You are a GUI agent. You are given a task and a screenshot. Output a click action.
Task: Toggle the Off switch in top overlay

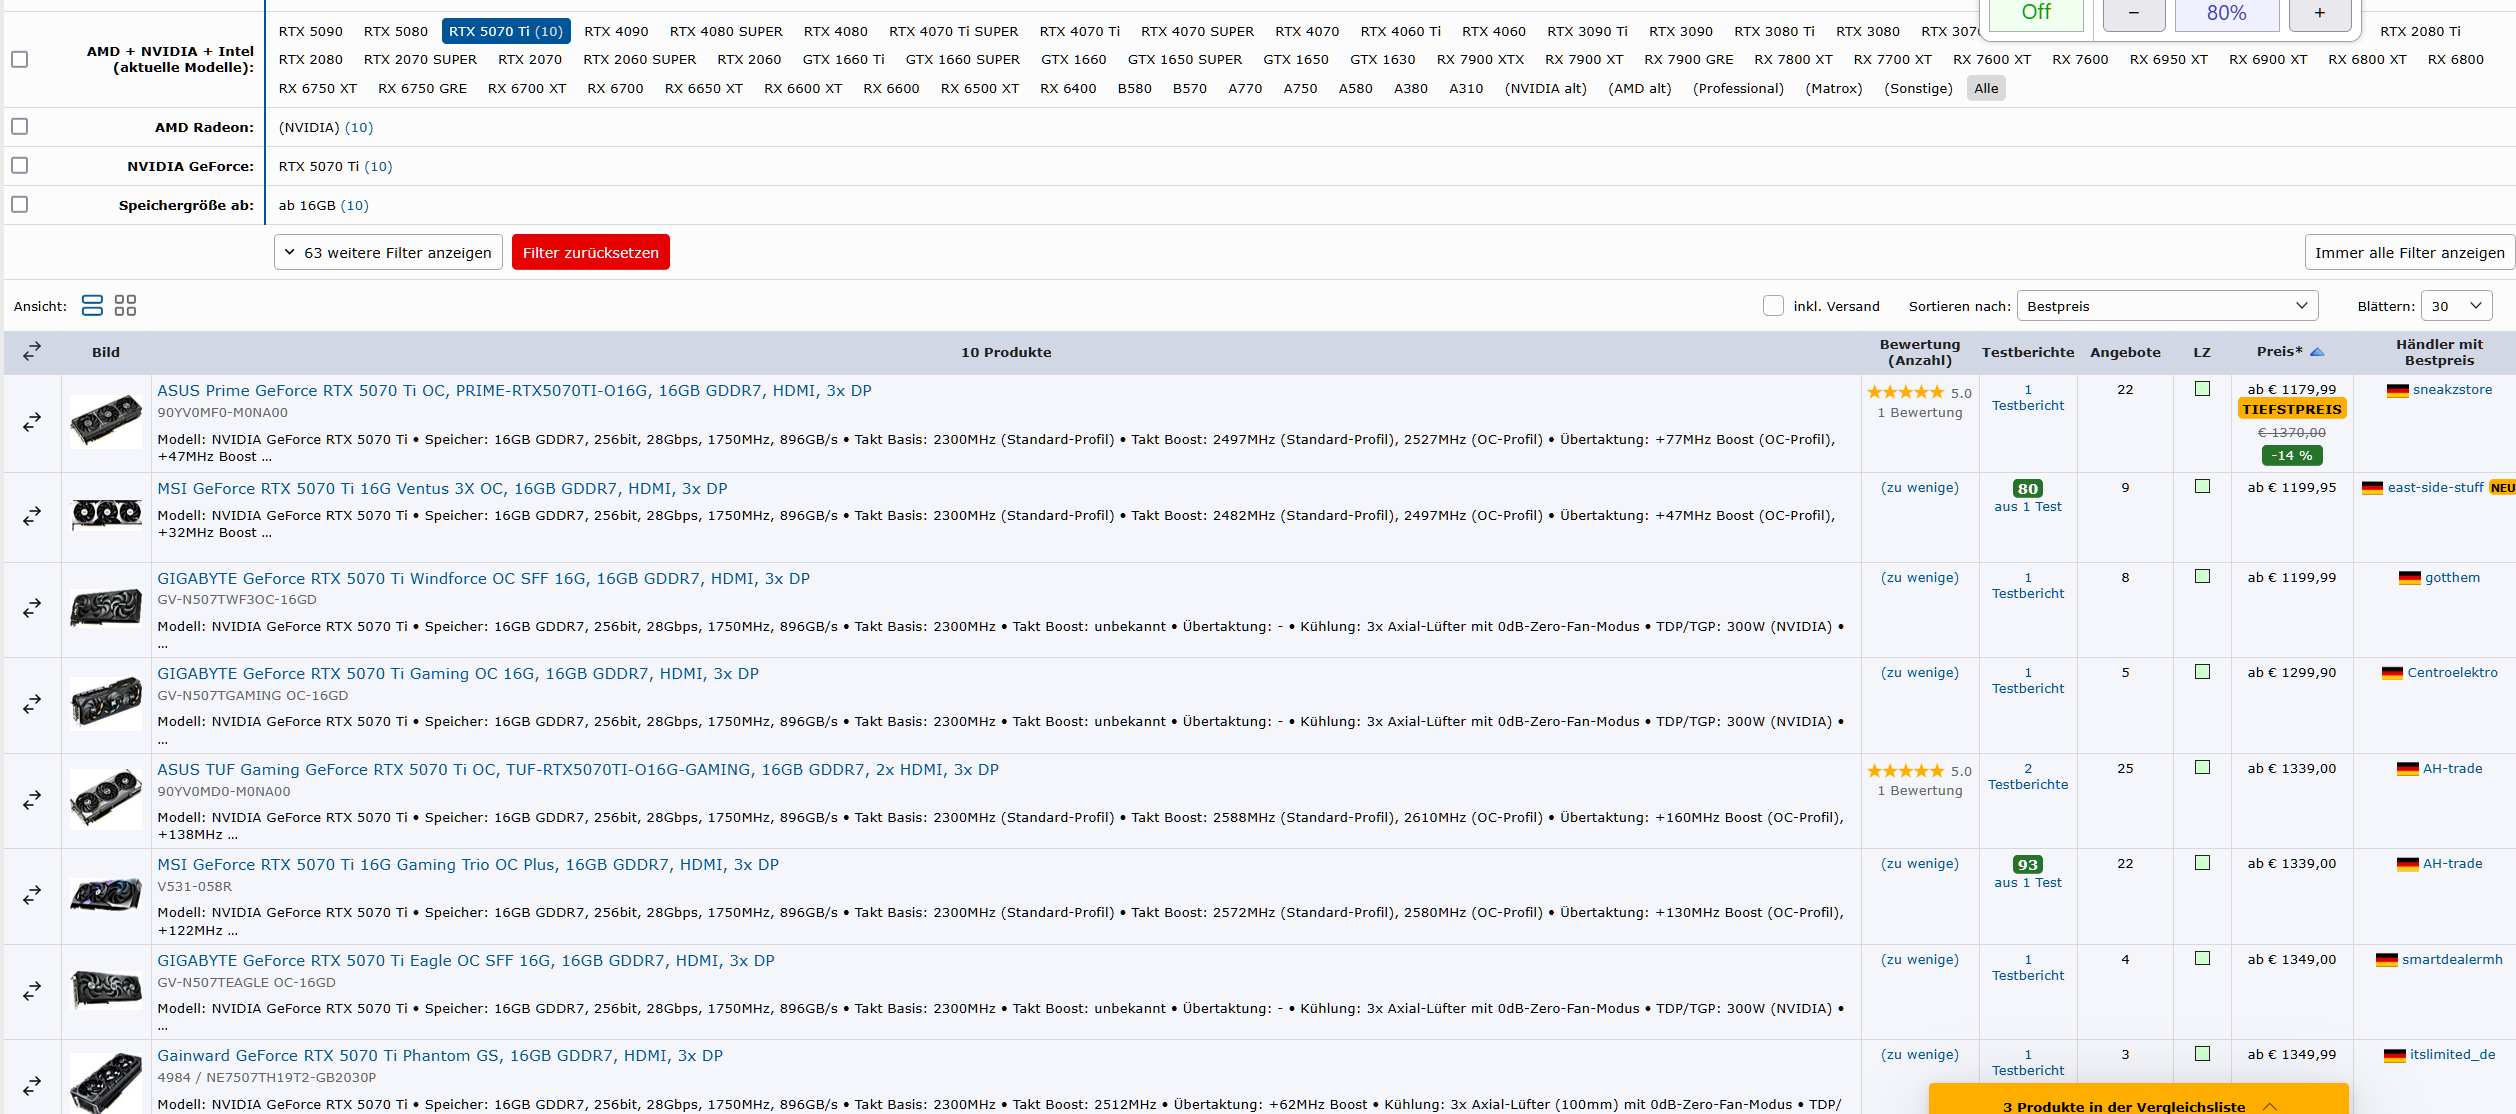tap(2036, 13)
